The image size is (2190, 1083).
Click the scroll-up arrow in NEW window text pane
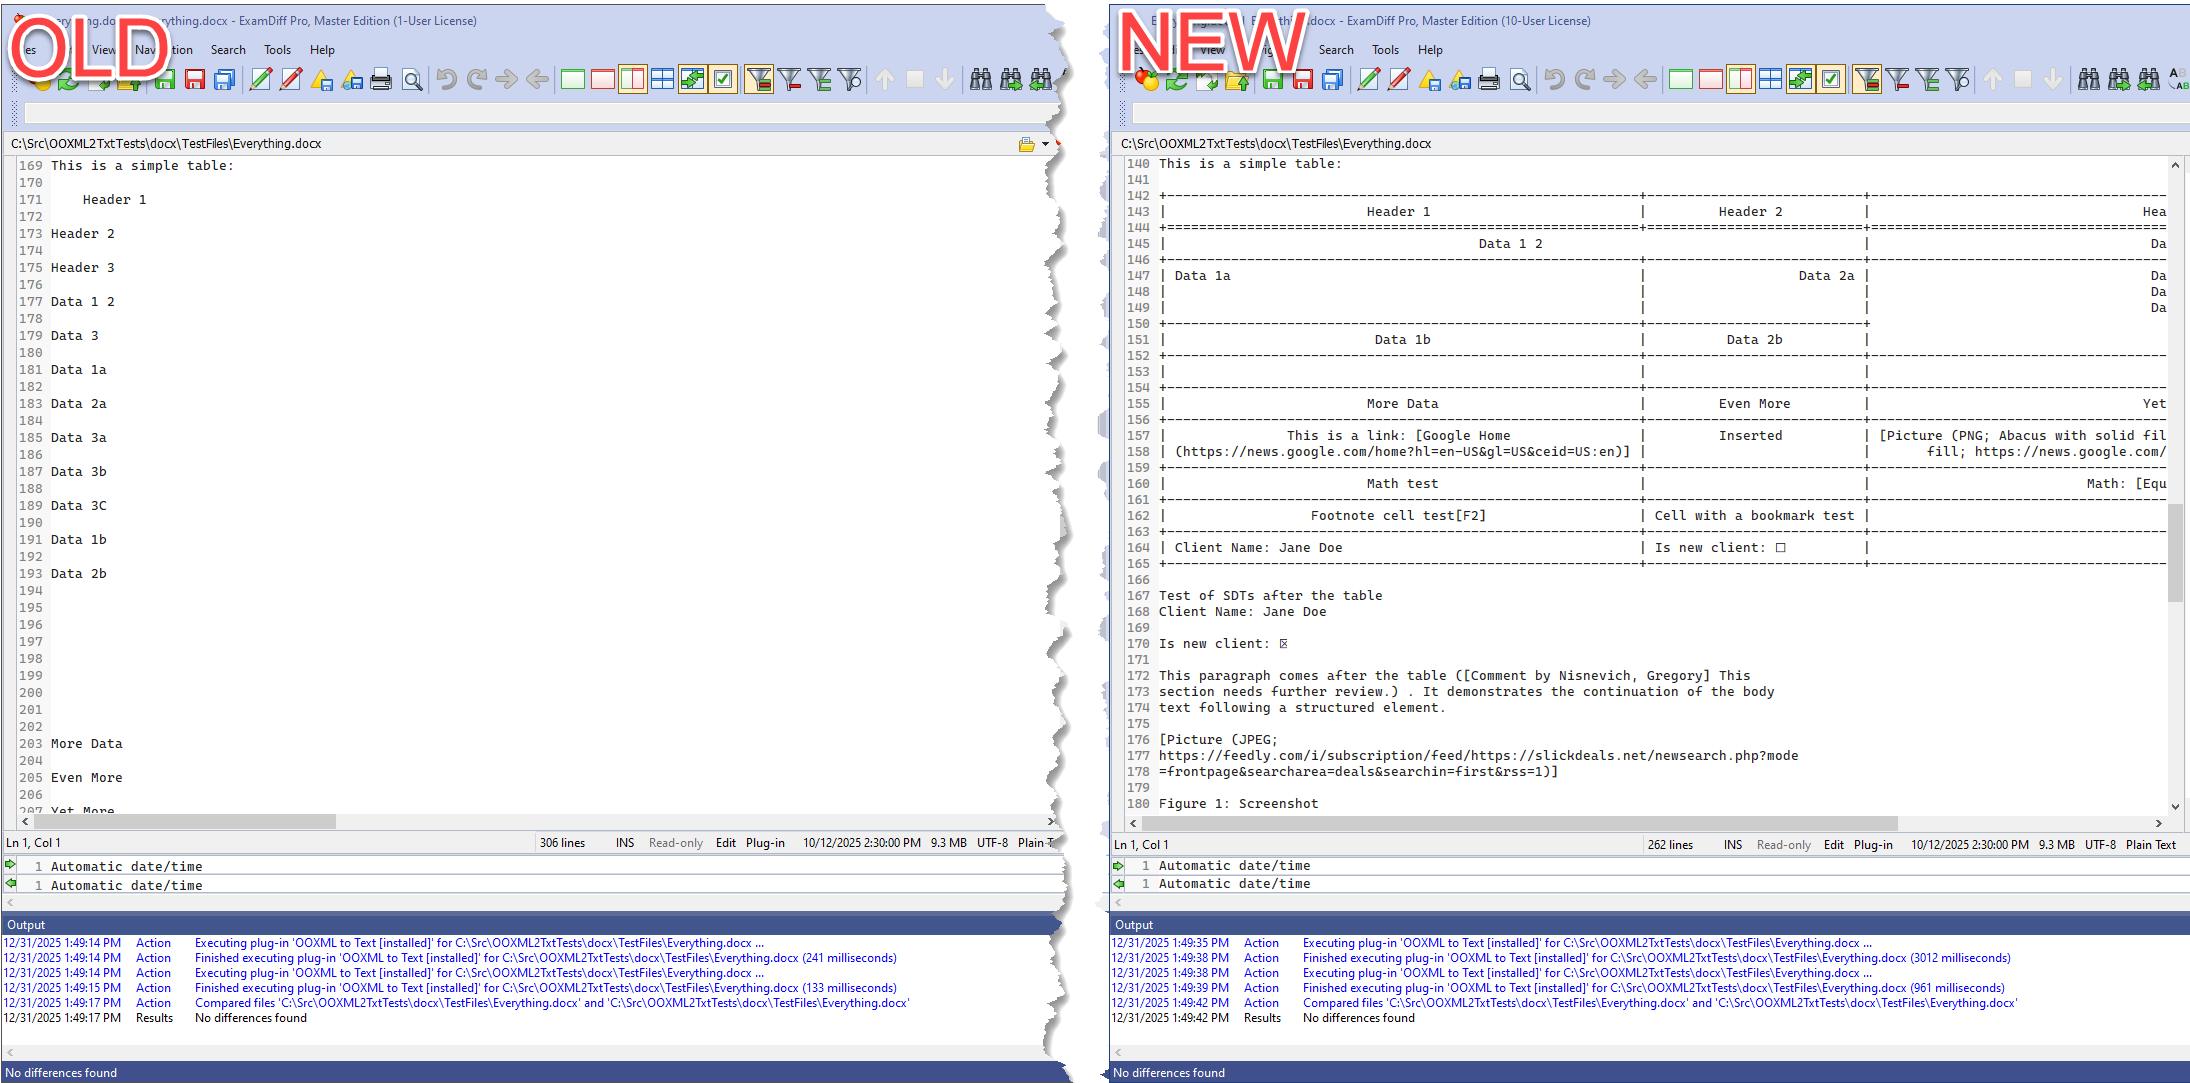click(2175, 165)
